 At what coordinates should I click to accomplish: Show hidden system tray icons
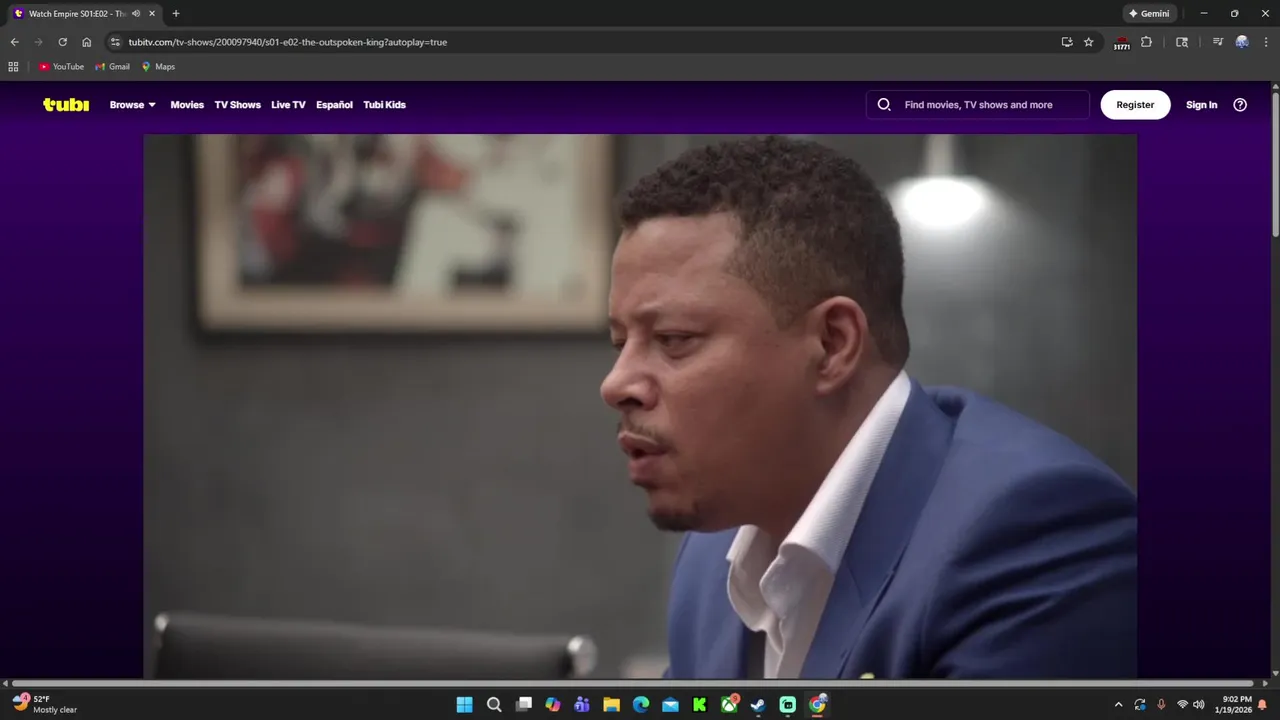(1118, 705)
